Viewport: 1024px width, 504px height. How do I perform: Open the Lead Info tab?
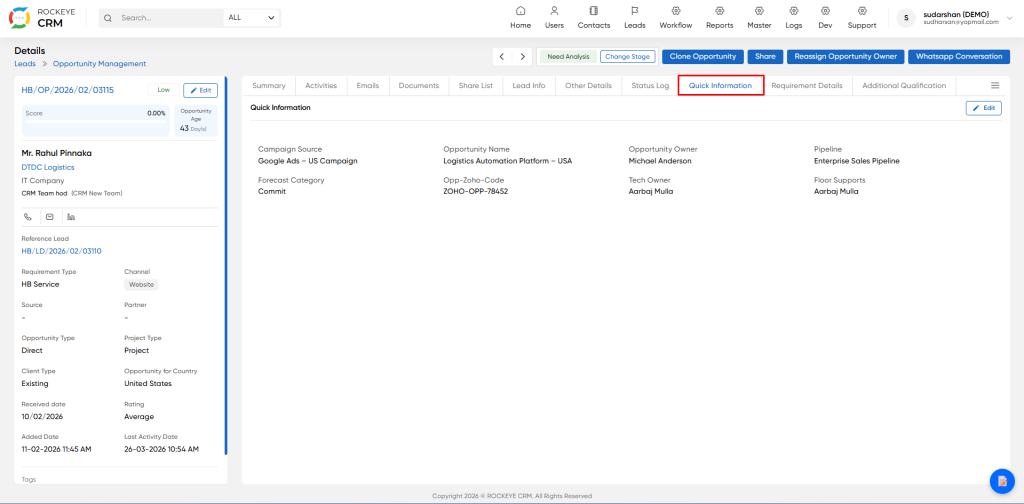[528, 86]
